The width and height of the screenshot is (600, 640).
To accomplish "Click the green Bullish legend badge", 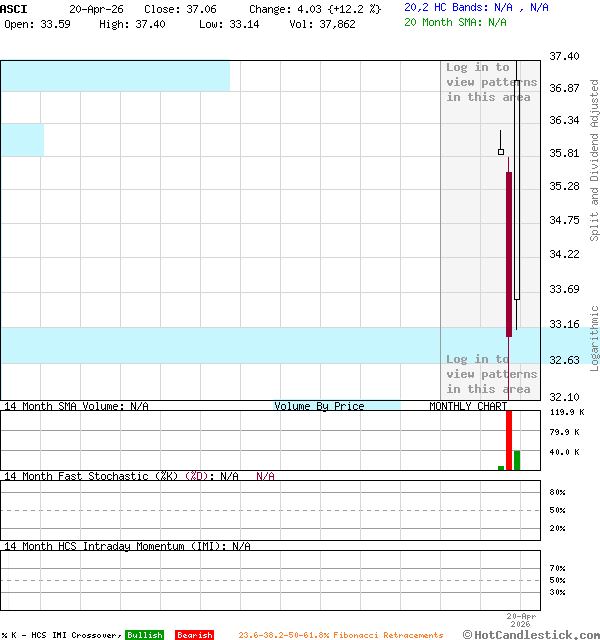I will coord(144,635).
